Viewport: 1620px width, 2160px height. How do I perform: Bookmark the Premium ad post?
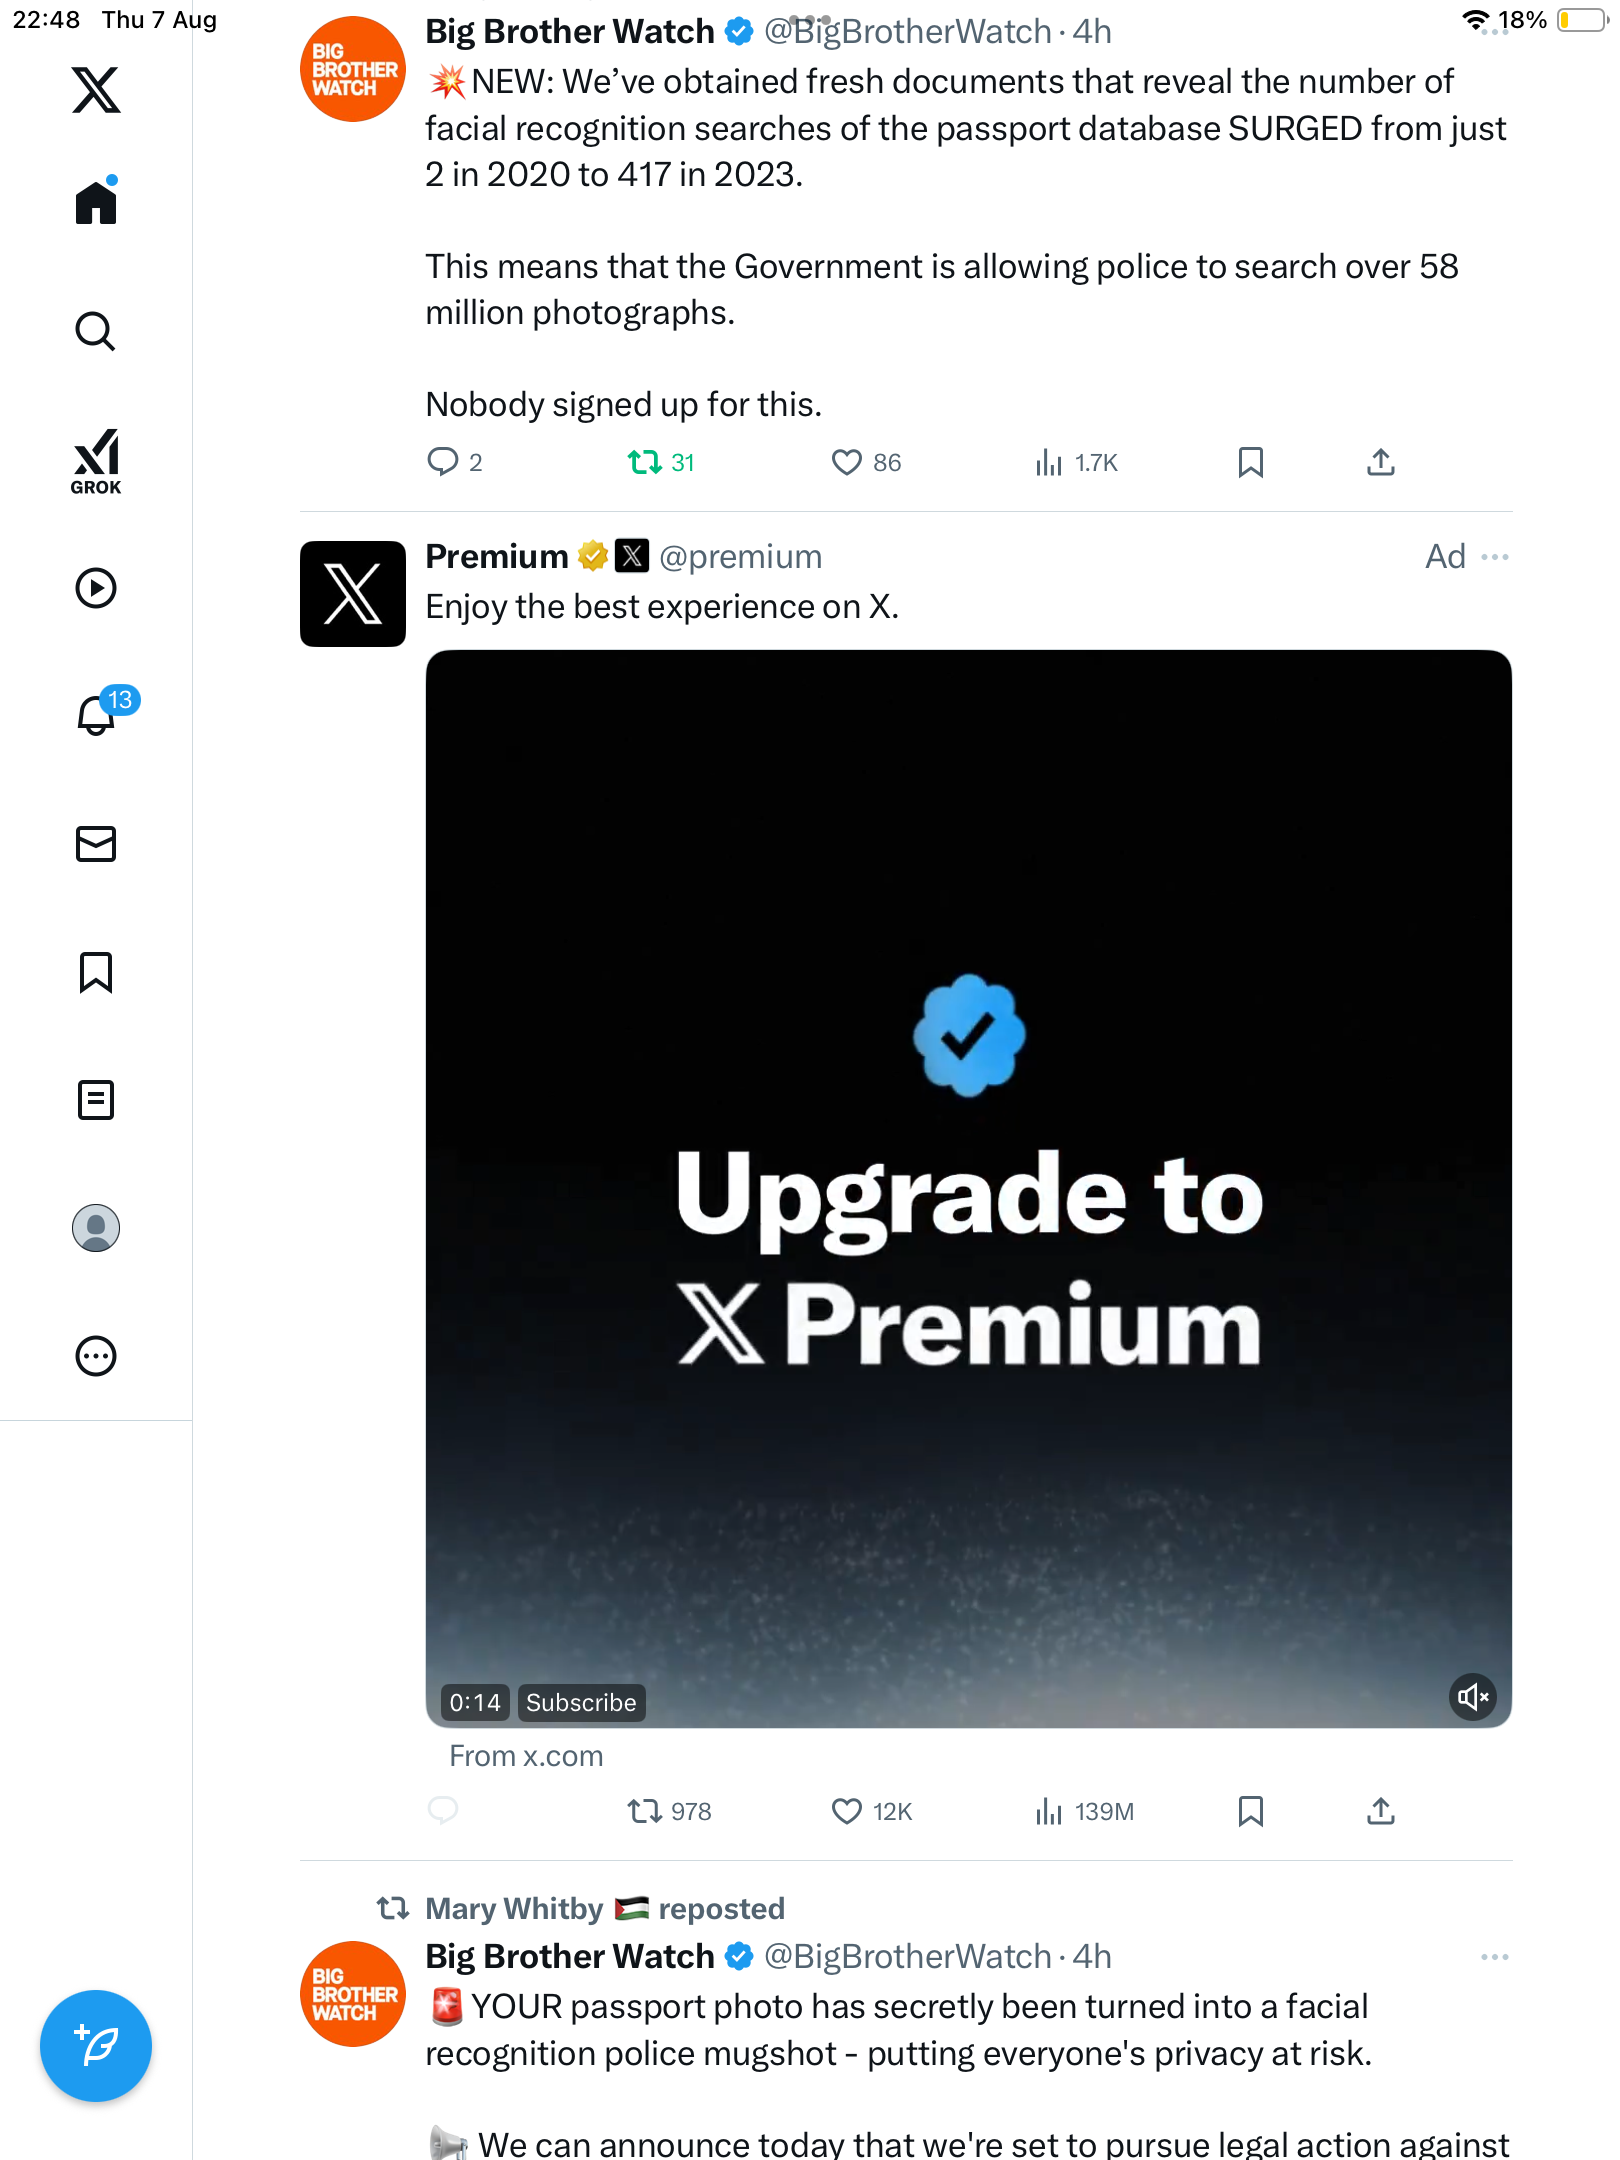click(1250, 1811)
